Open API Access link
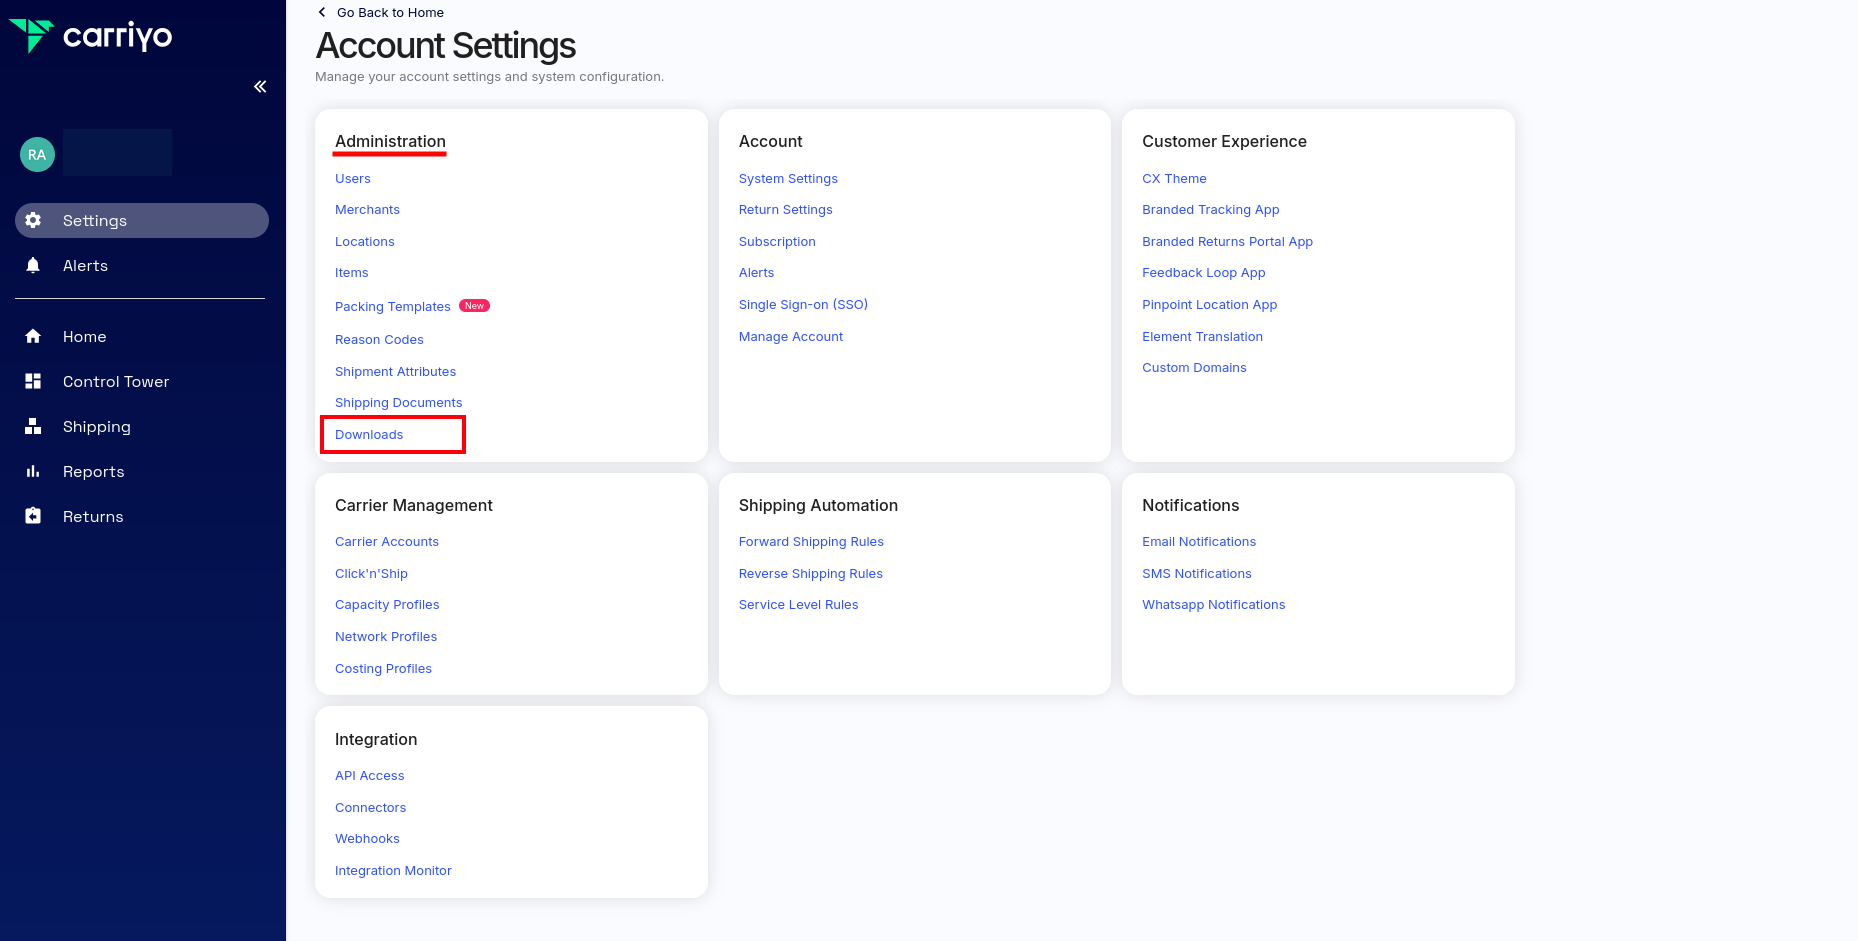 pyautogui.click(x=370, y=775)
